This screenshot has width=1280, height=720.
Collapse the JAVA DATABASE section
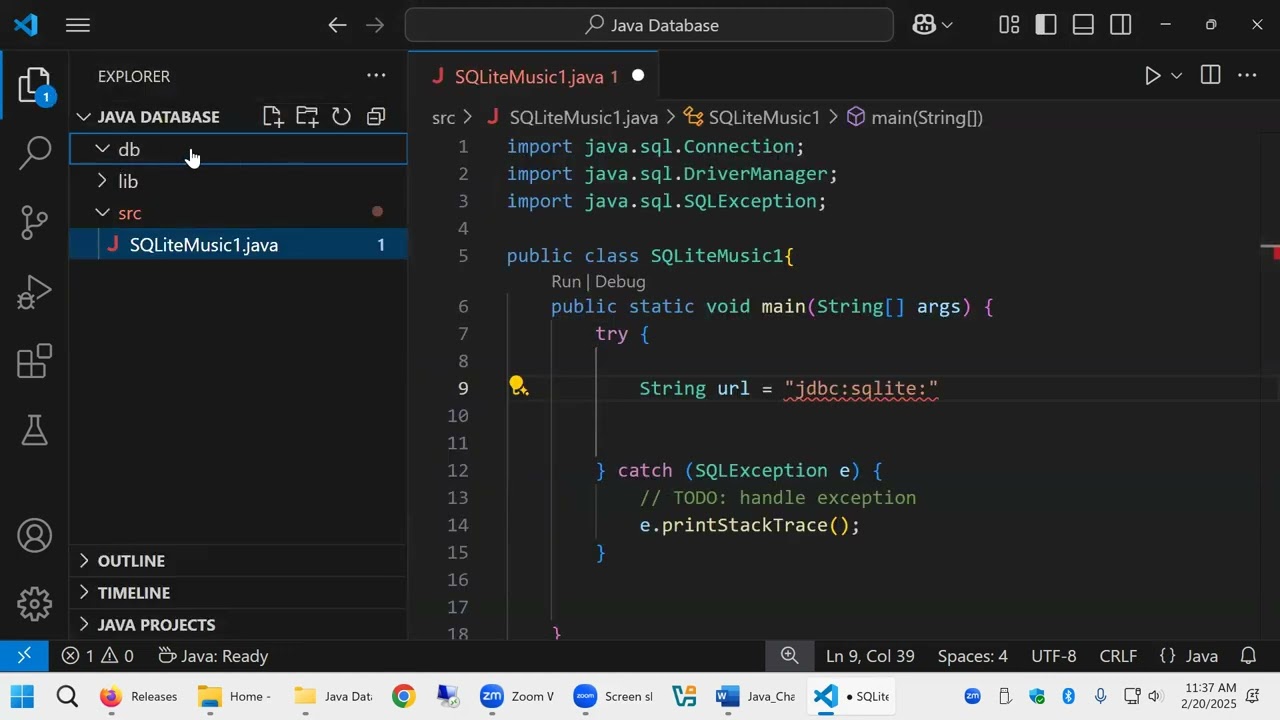click(84, 117)
